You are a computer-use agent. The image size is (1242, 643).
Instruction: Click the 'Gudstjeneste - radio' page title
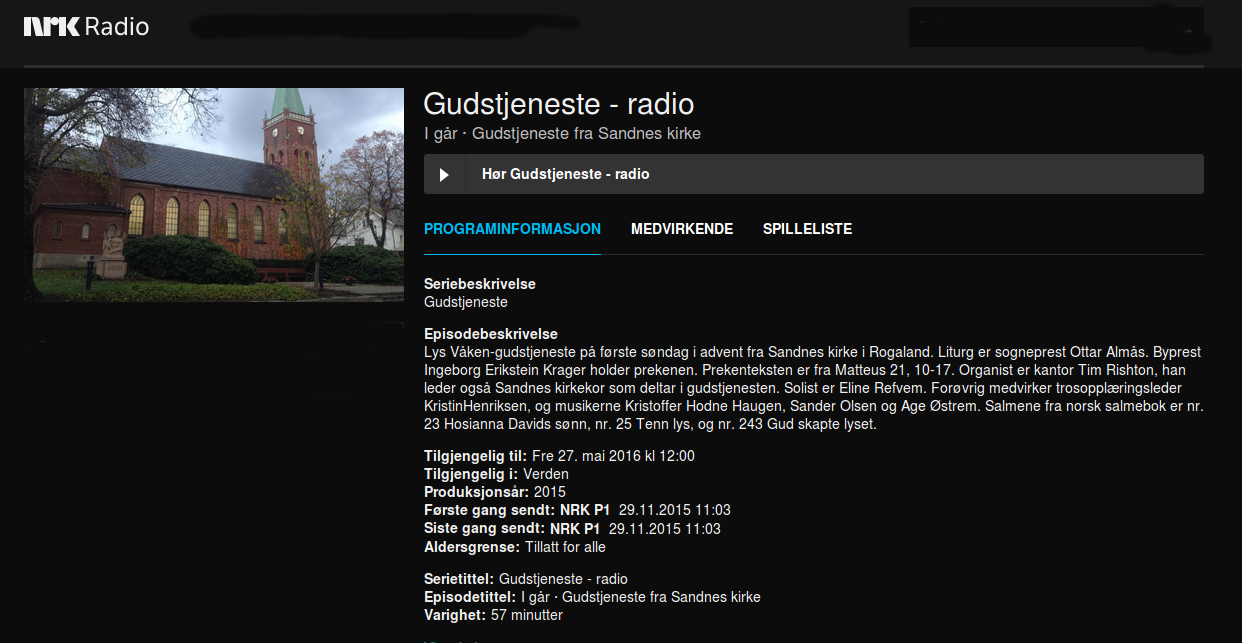tap(558, 104)
